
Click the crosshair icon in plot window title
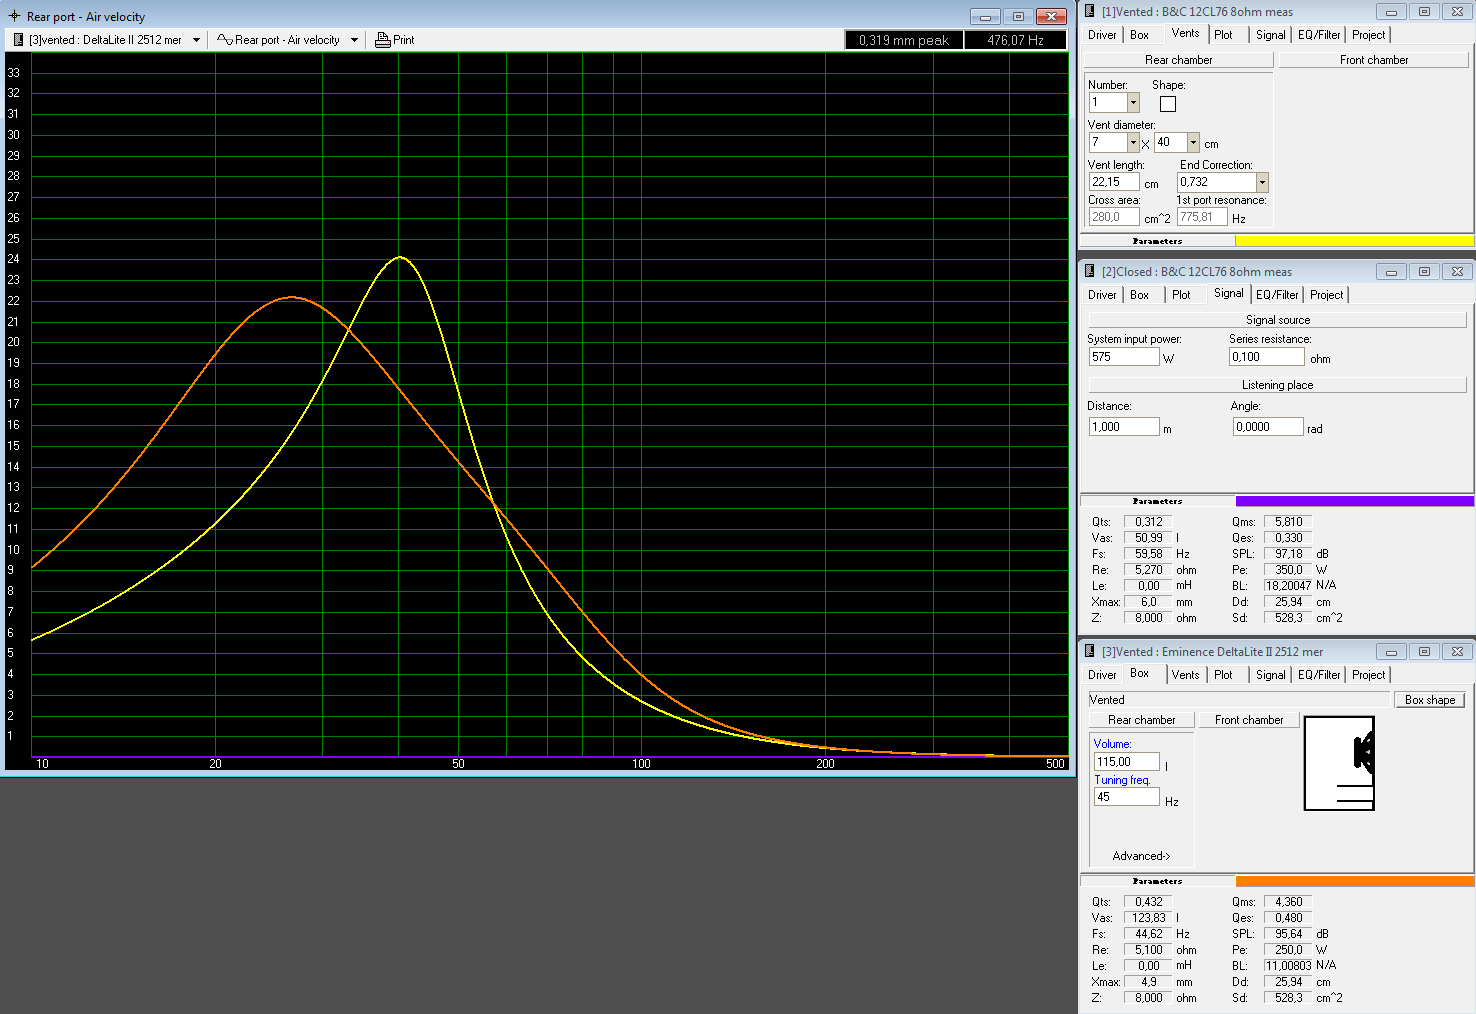click(14, 16)
